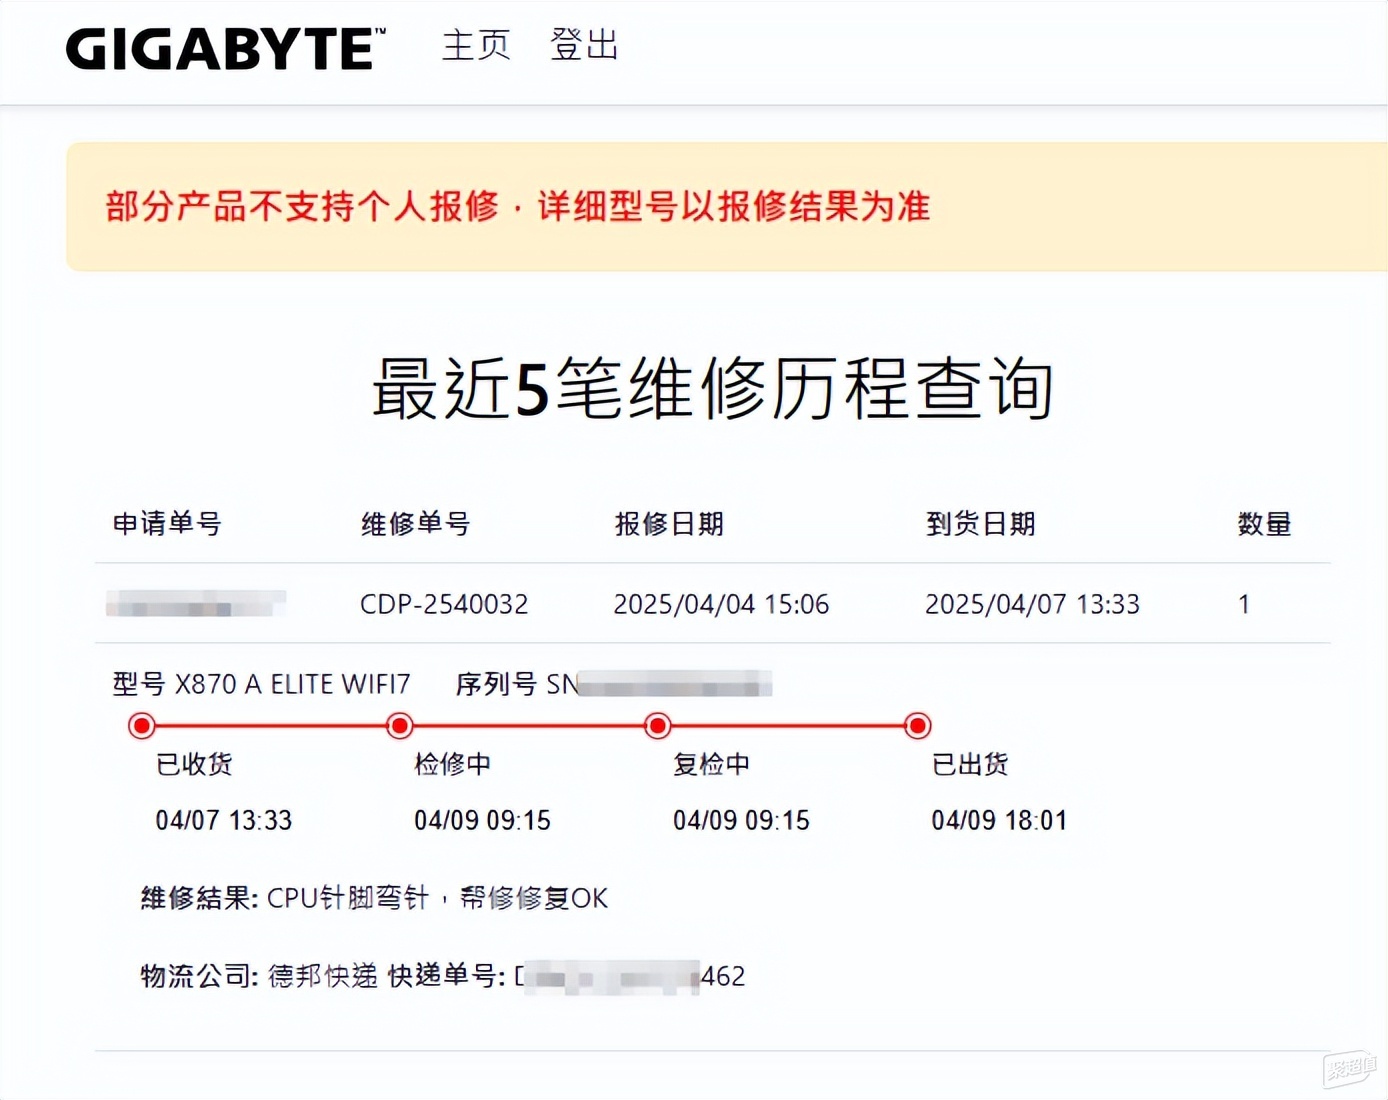Click the 申请单号 column header
Screen dimensions: 1388x1100
(x=167, y=523)
